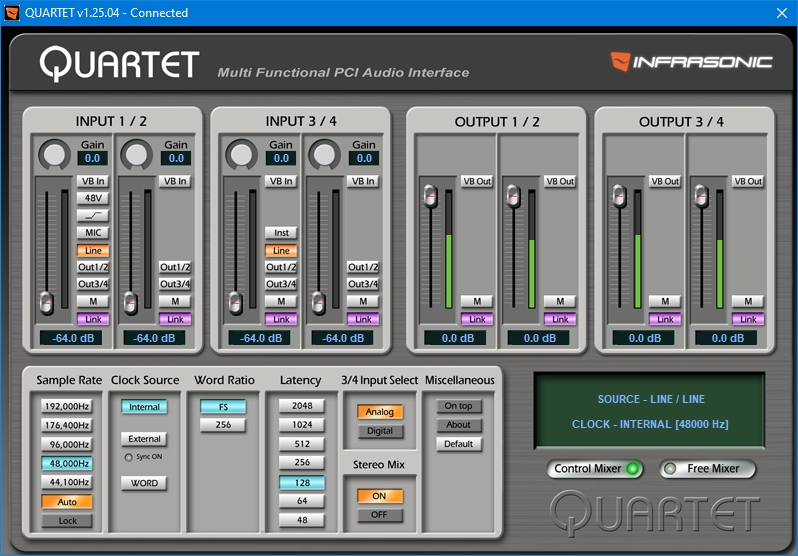Image resolution: width=798 pixels, height=556 pixels.
Task: Click the Lock sample rate button
Action: pyautogui.click(x=67, y=521)
